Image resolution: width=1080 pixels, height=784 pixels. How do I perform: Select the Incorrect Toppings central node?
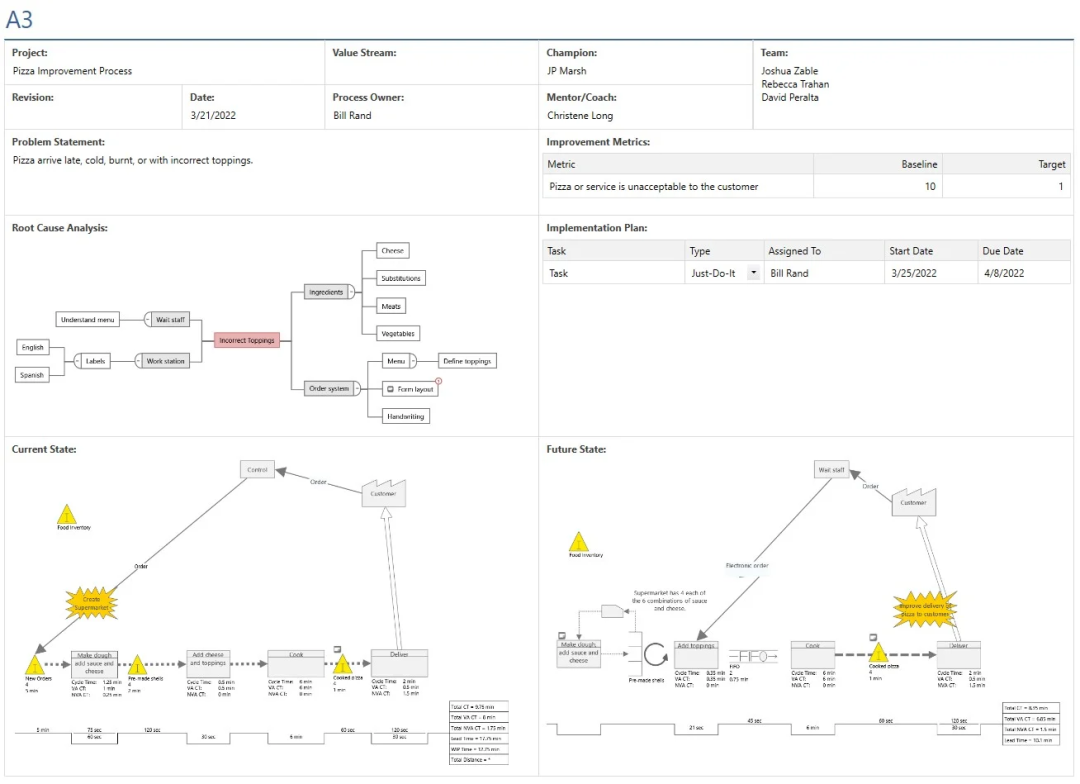[246, 340]
